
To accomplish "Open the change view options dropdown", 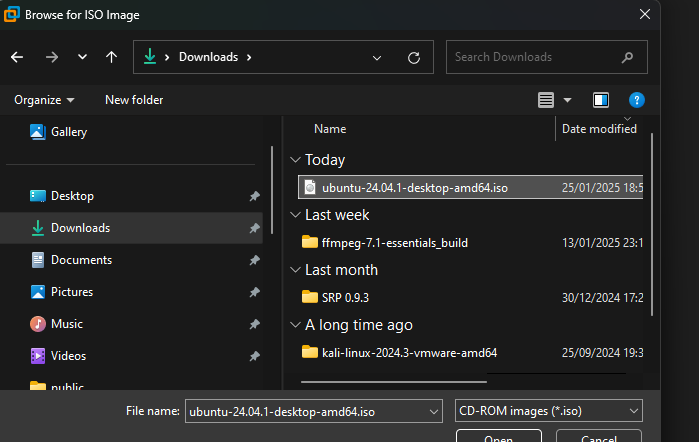I will tap(568, 100).
